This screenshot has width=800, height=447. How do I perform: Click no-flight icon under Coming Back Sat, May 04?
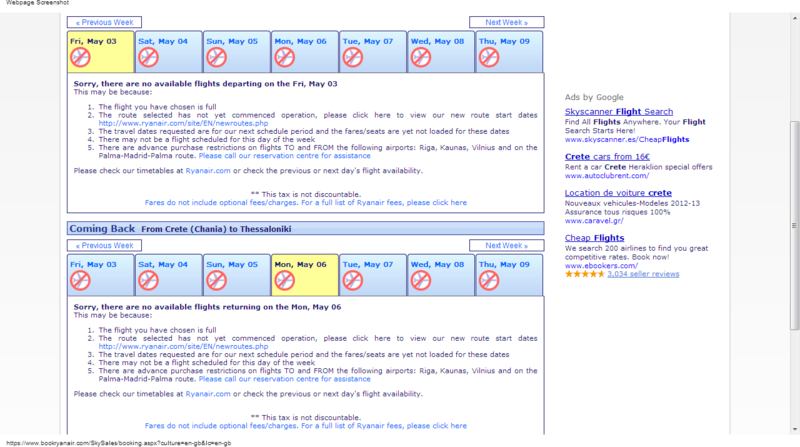(x=148, y=280)
